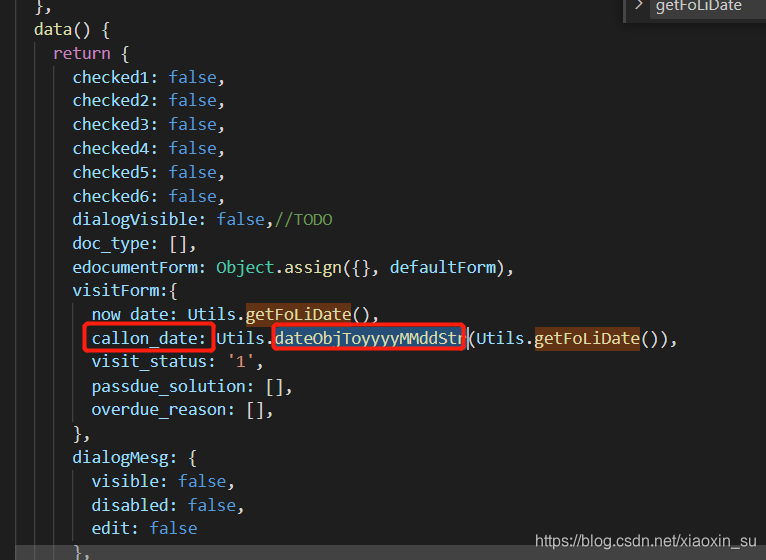Expand the find widget chevron beside getFoLiDate

(x=638, y=5)
